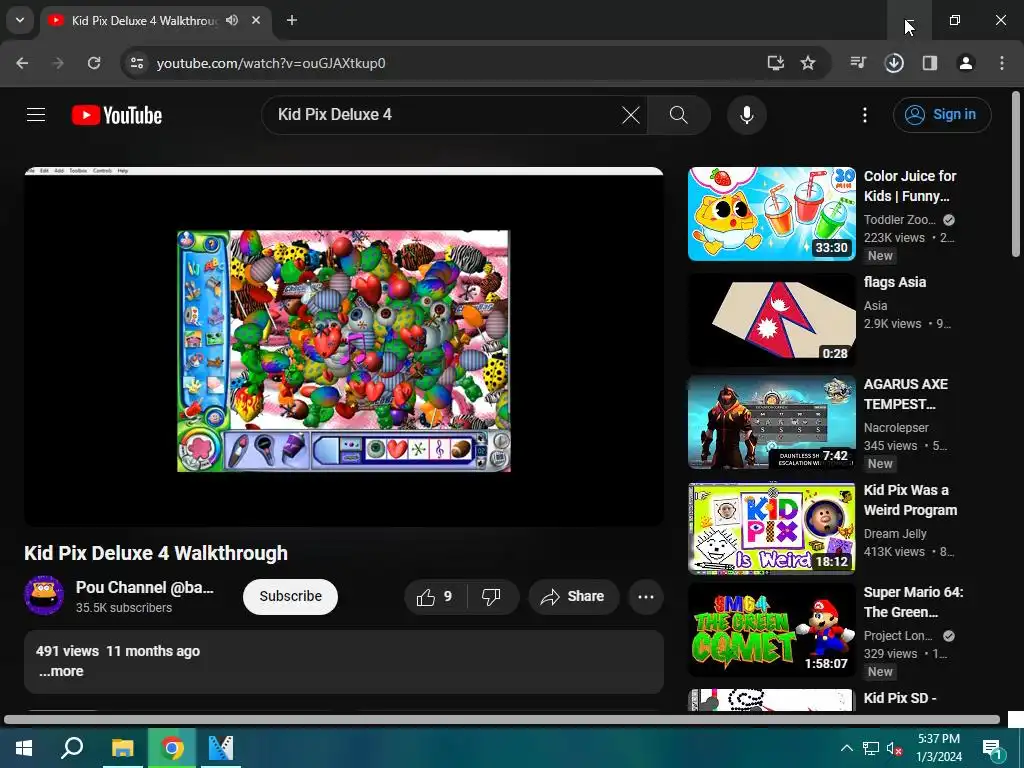Open the Chrome three-dot menu
This screenshot has width=1024, height=768.
1002,63
